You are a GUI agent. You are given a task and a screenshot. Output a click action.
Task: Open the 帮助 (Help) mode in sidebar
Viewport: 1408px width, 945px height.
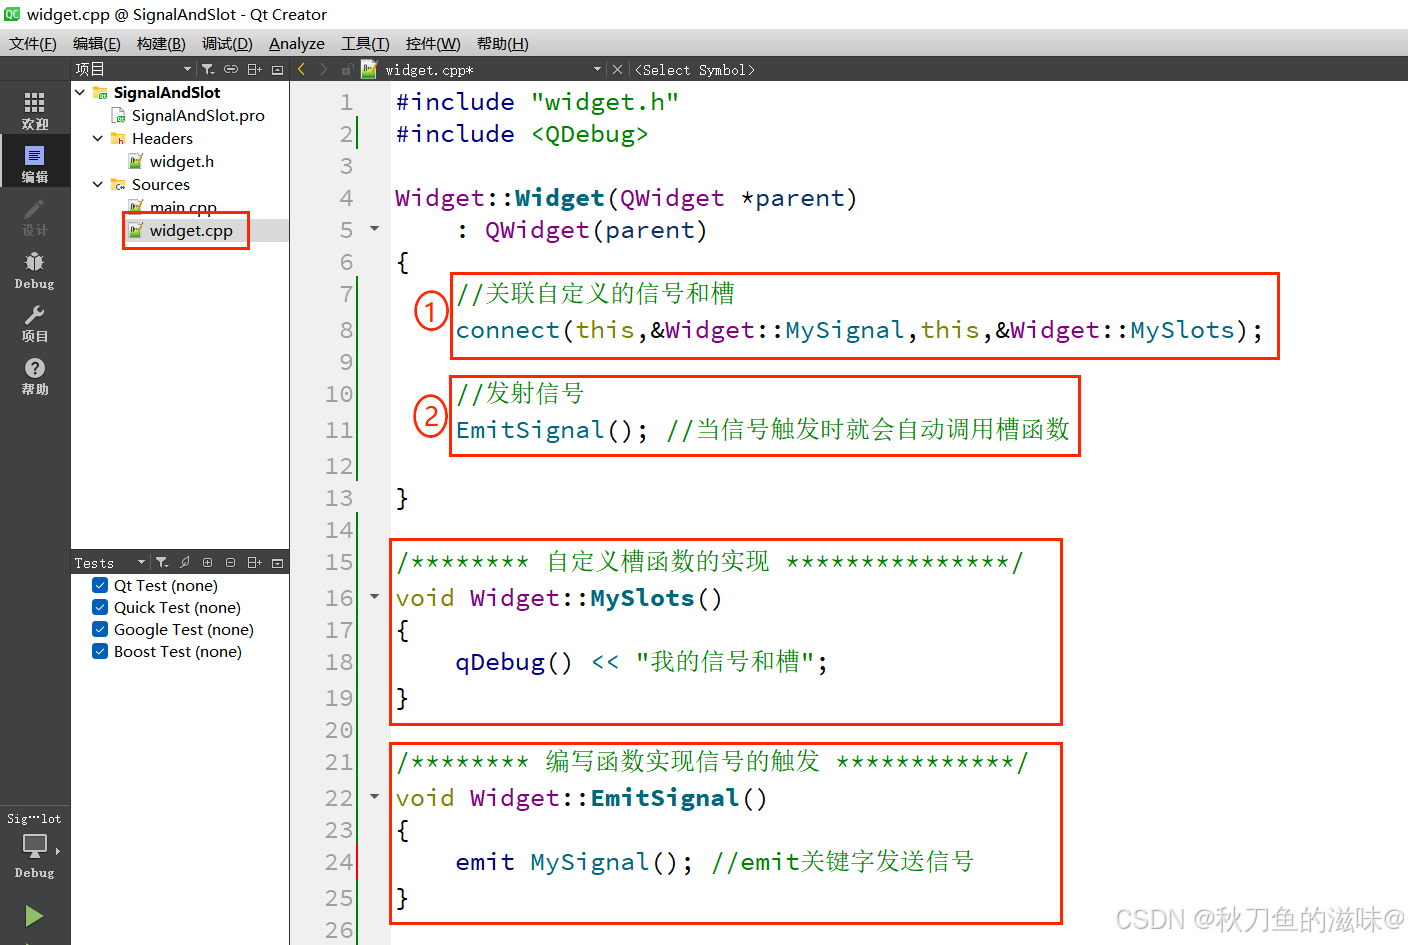click(35, 376)
